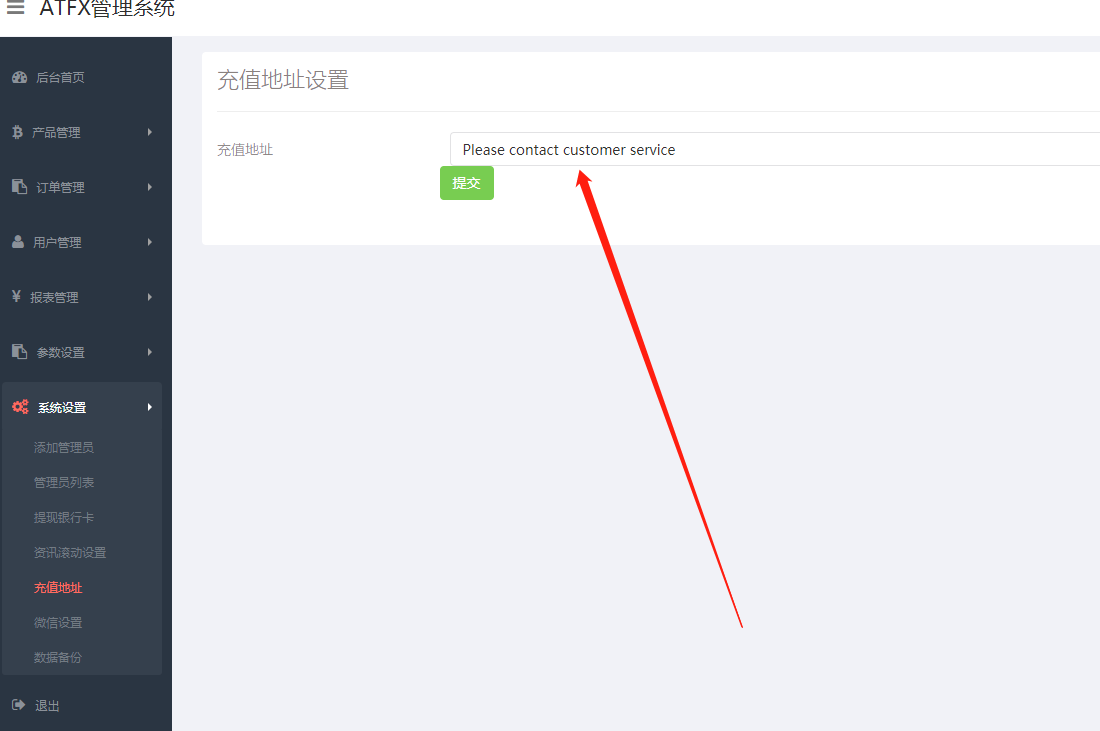The height and width of the screenshot is (731, 1100).
Task: Expand the 用户管理 submenu arrow
Action: click(149, 242)
